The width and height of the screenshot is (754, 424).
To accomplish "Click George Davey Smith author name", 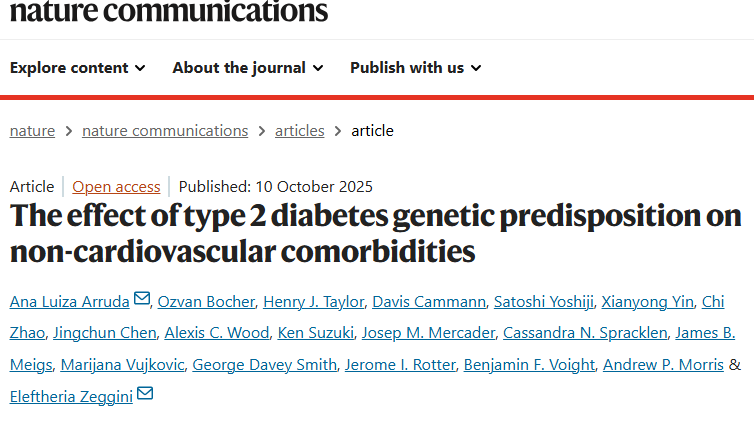I will pos(264,365).
